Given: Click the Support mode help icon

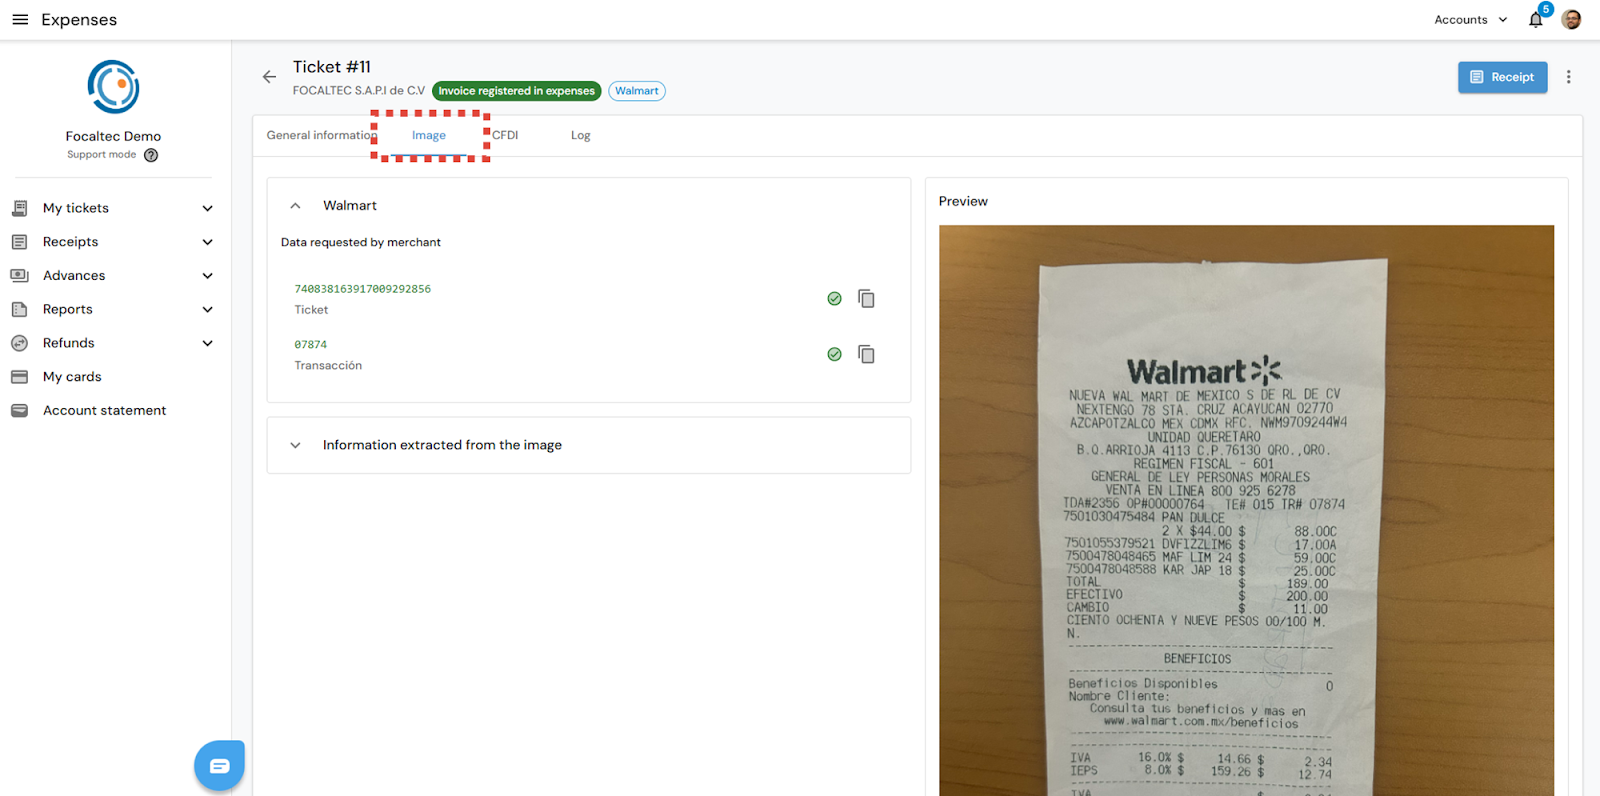Looking at the screenshot, I should pyautogui.click(x=151, y=155).
